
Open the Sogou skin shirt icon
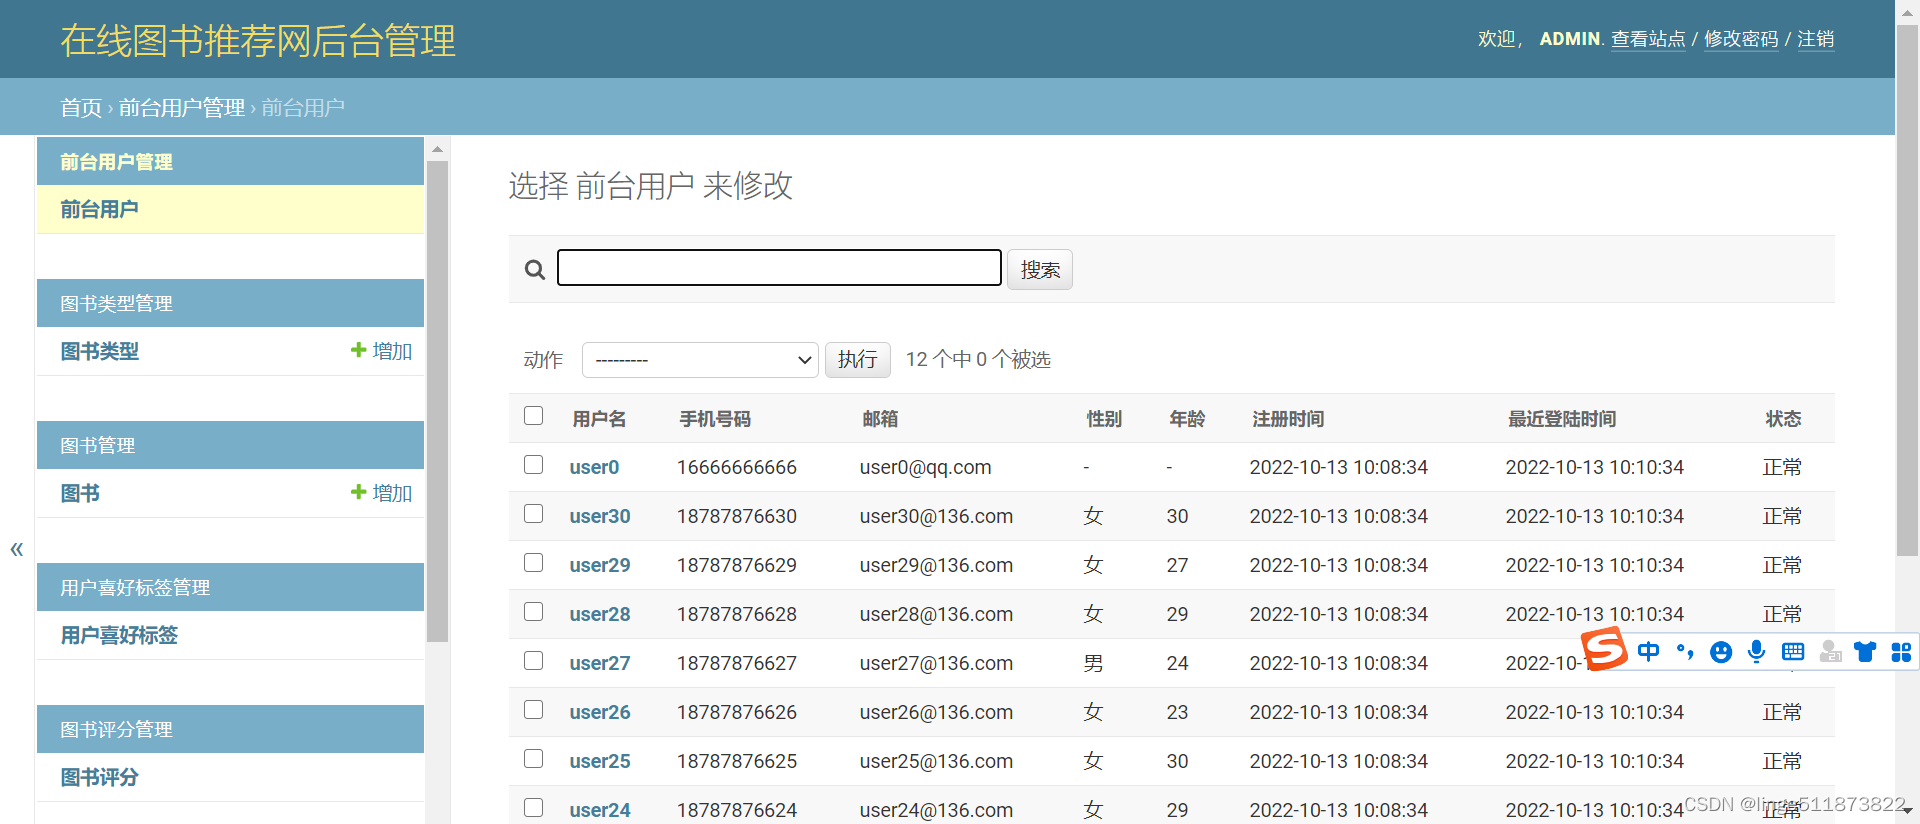[1865, 652]
